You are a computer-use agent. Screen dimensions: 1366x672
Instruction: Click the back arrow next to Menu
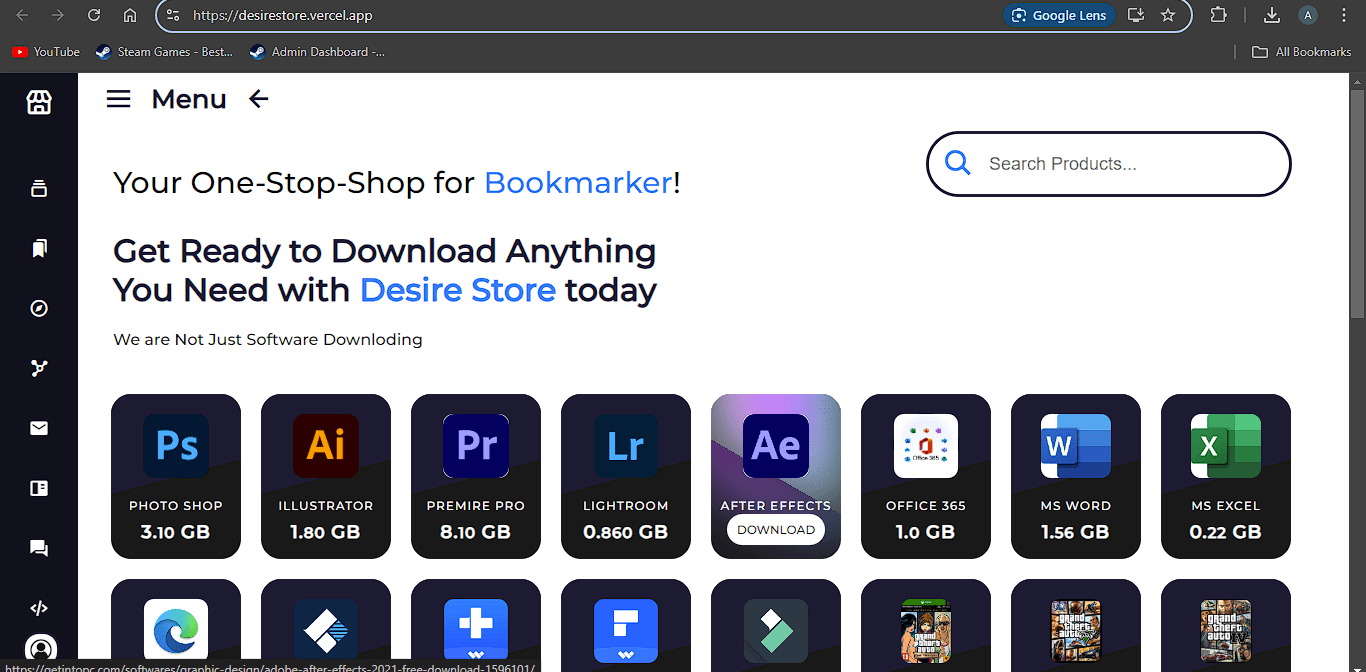pyautogui.click(x=259, y=98)
